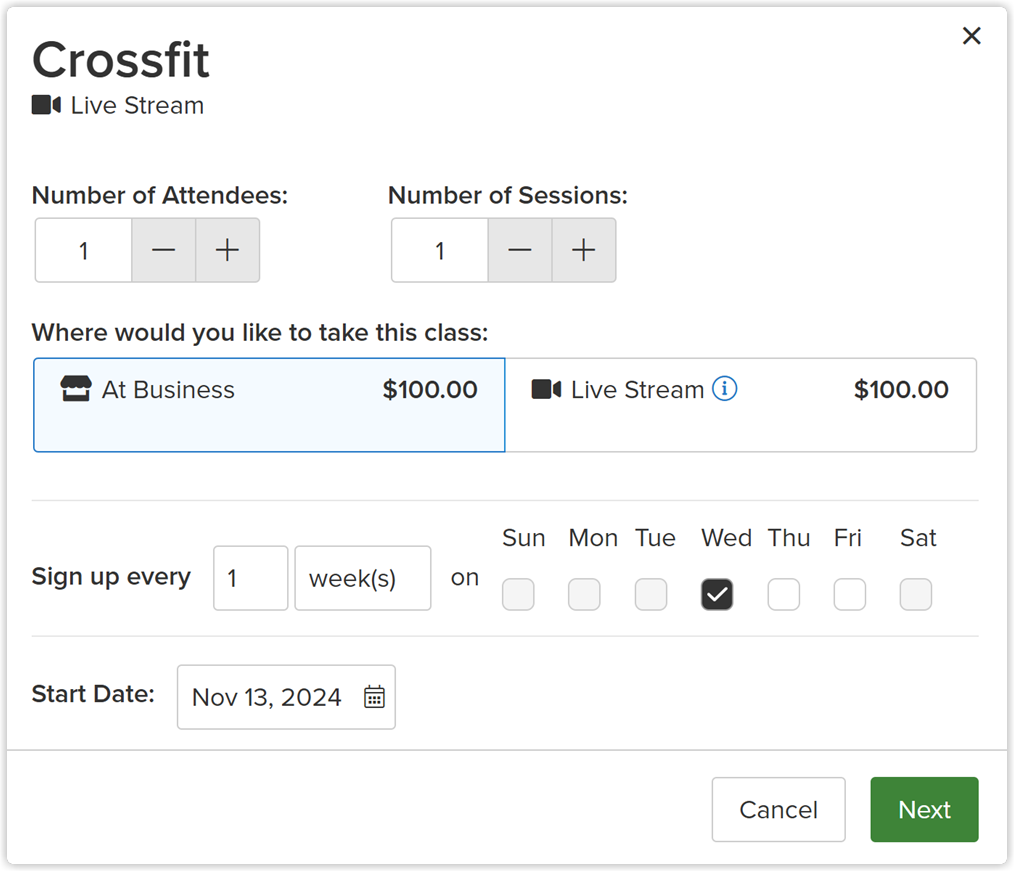Click the camera icon in Live Stream option

546,389
